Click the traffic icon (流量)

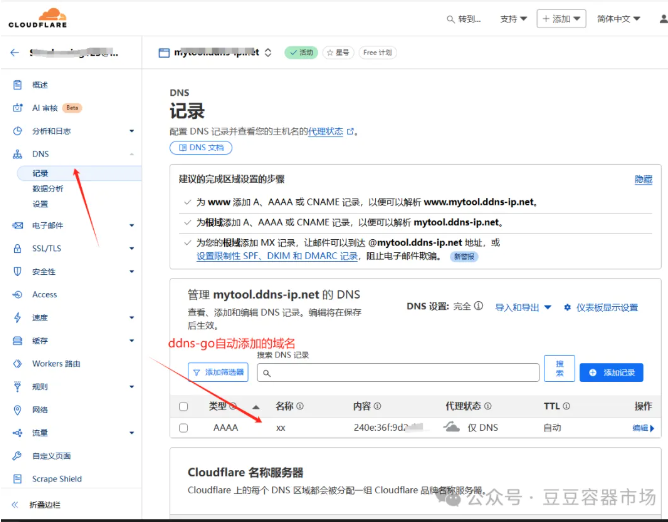tap(17, 433)
